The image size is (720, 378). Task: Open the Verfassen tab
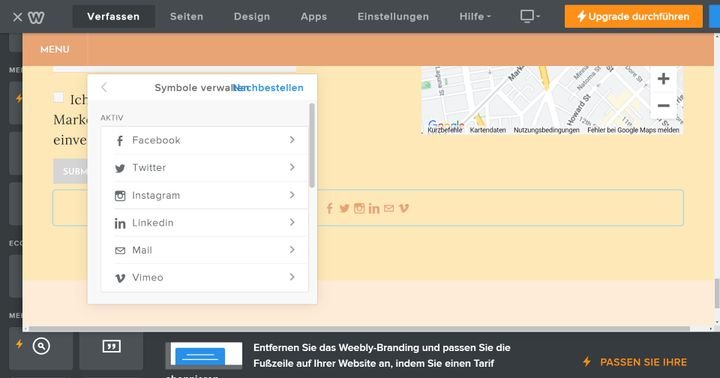(x=113, y=17)
